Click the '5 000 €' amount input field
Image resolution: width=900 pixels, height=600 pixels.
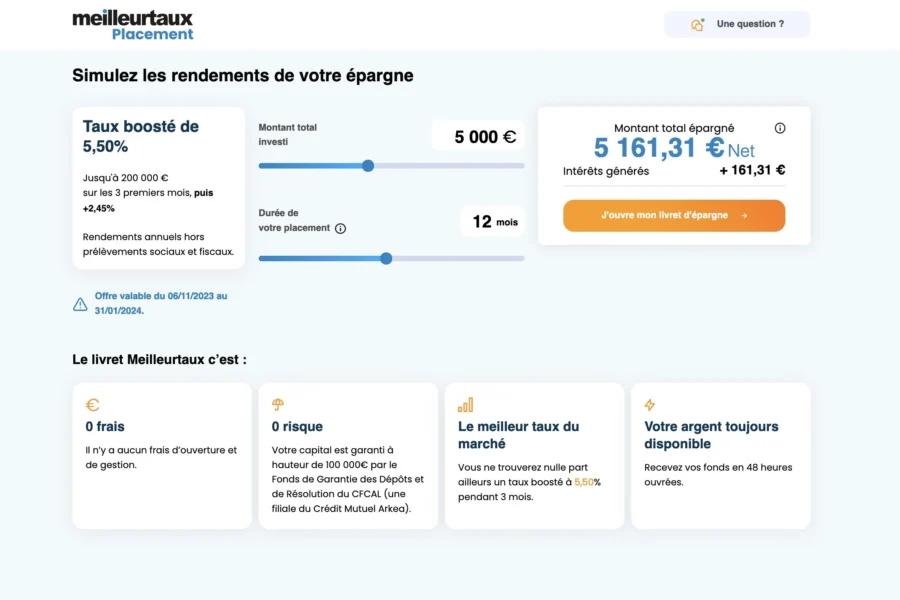(x=478, y=136)
